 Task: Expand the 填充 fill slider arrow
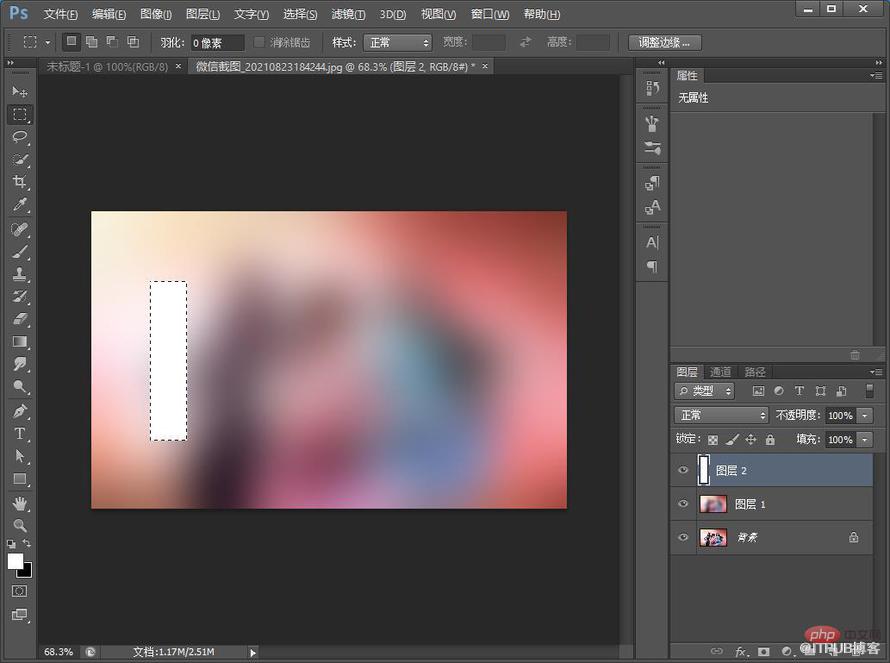pos(864,439)
